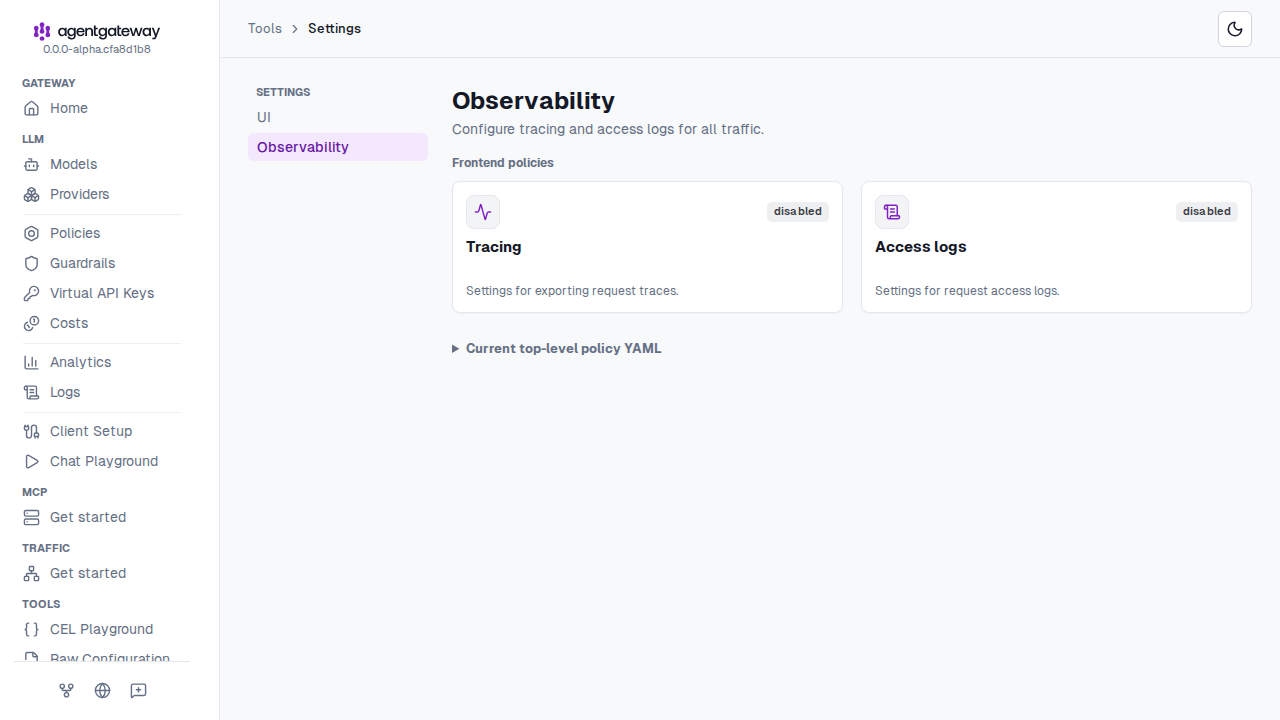Screen dimensions: 1280x720
Task: Open CEL Playground in sidebar
Action: point(102,629)
